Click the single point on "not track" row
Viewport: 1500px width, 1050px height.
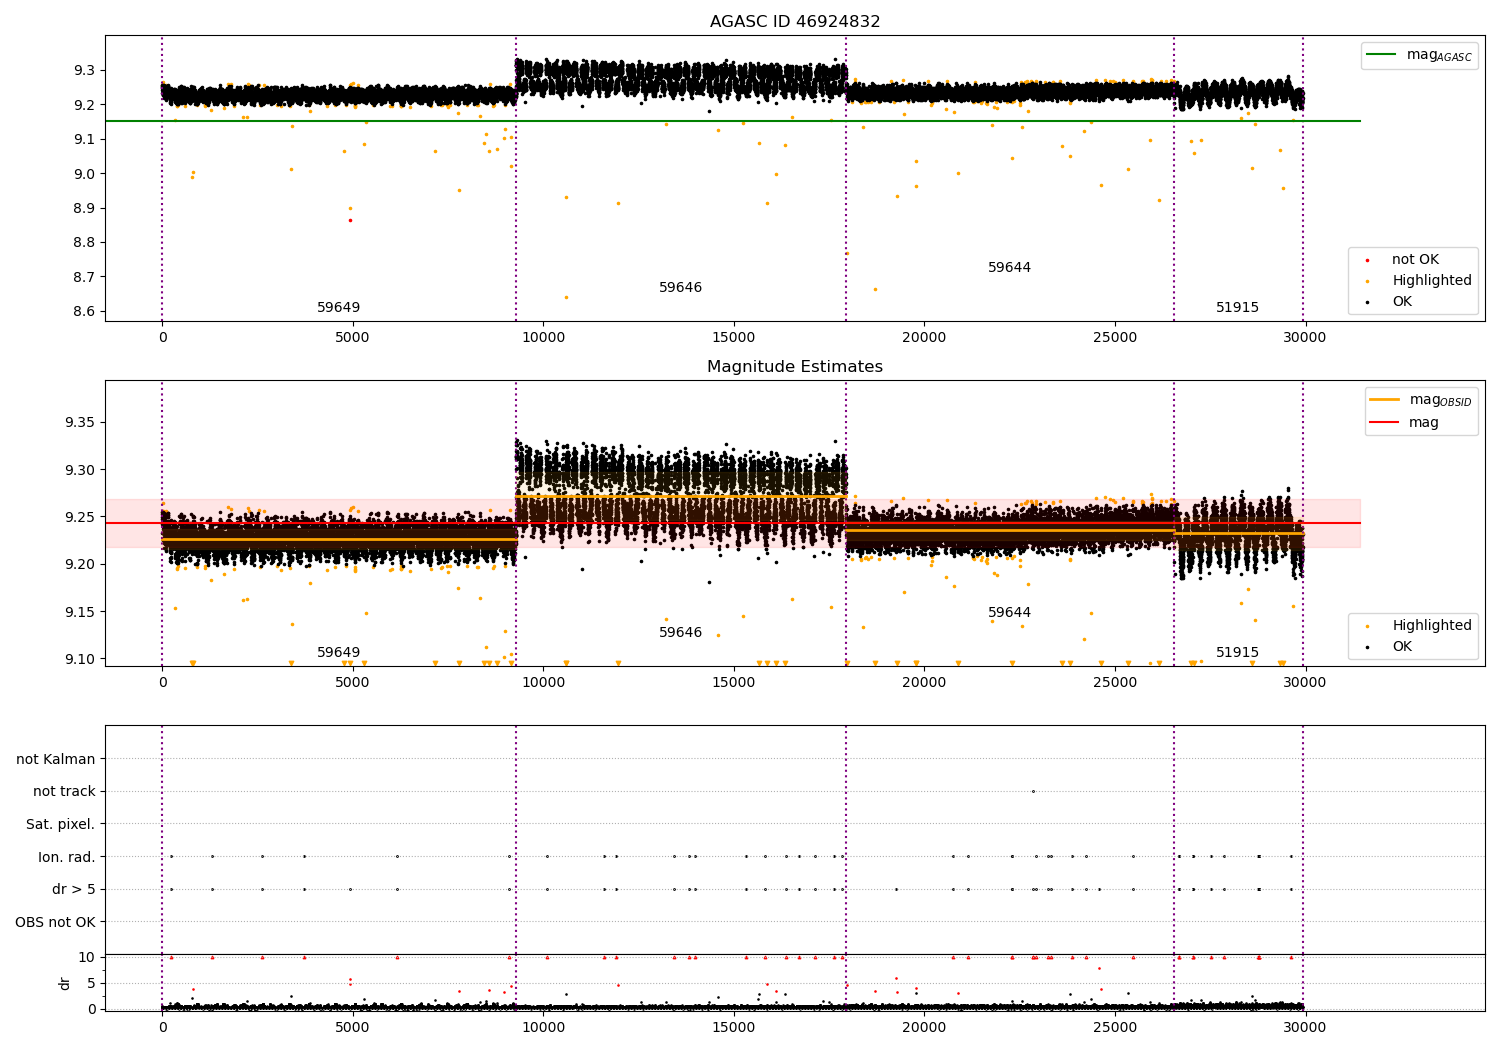point(1033,791)
